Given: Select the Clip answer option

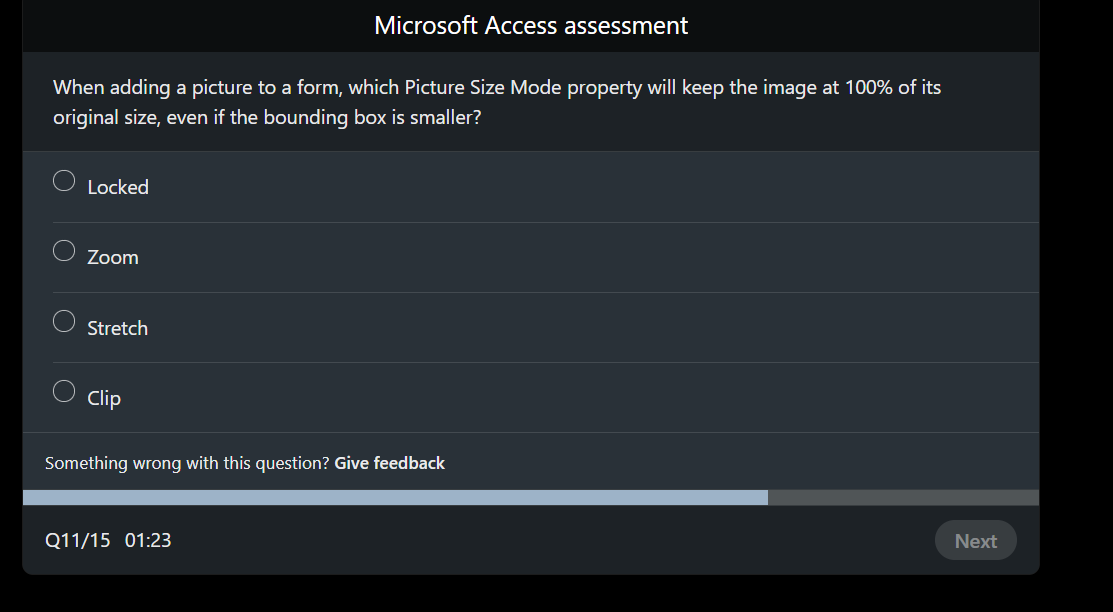Looking at the screenshot, I should 63,391.
